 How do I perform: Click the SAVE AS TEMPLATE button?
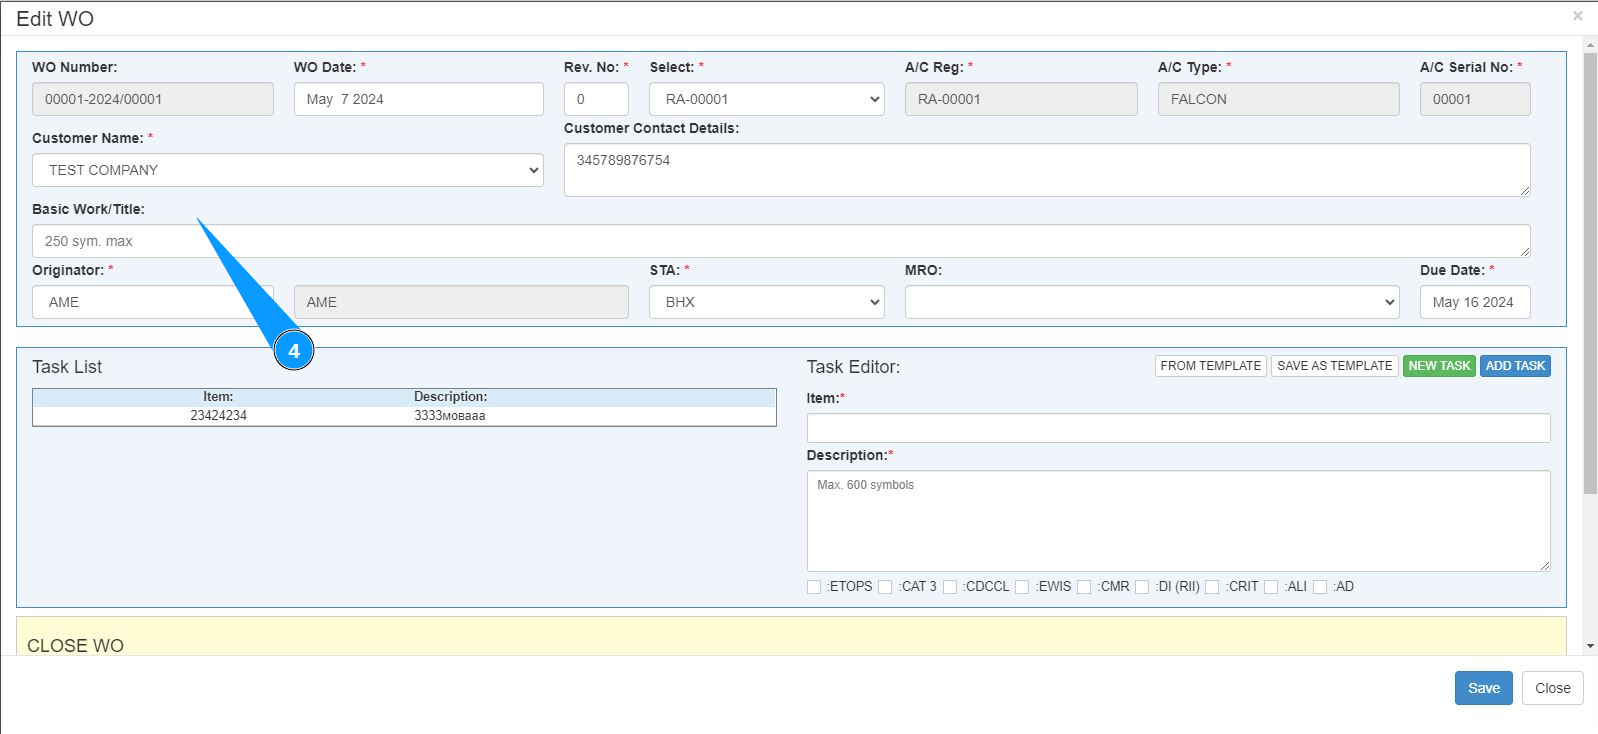[x=1334, y=366]
